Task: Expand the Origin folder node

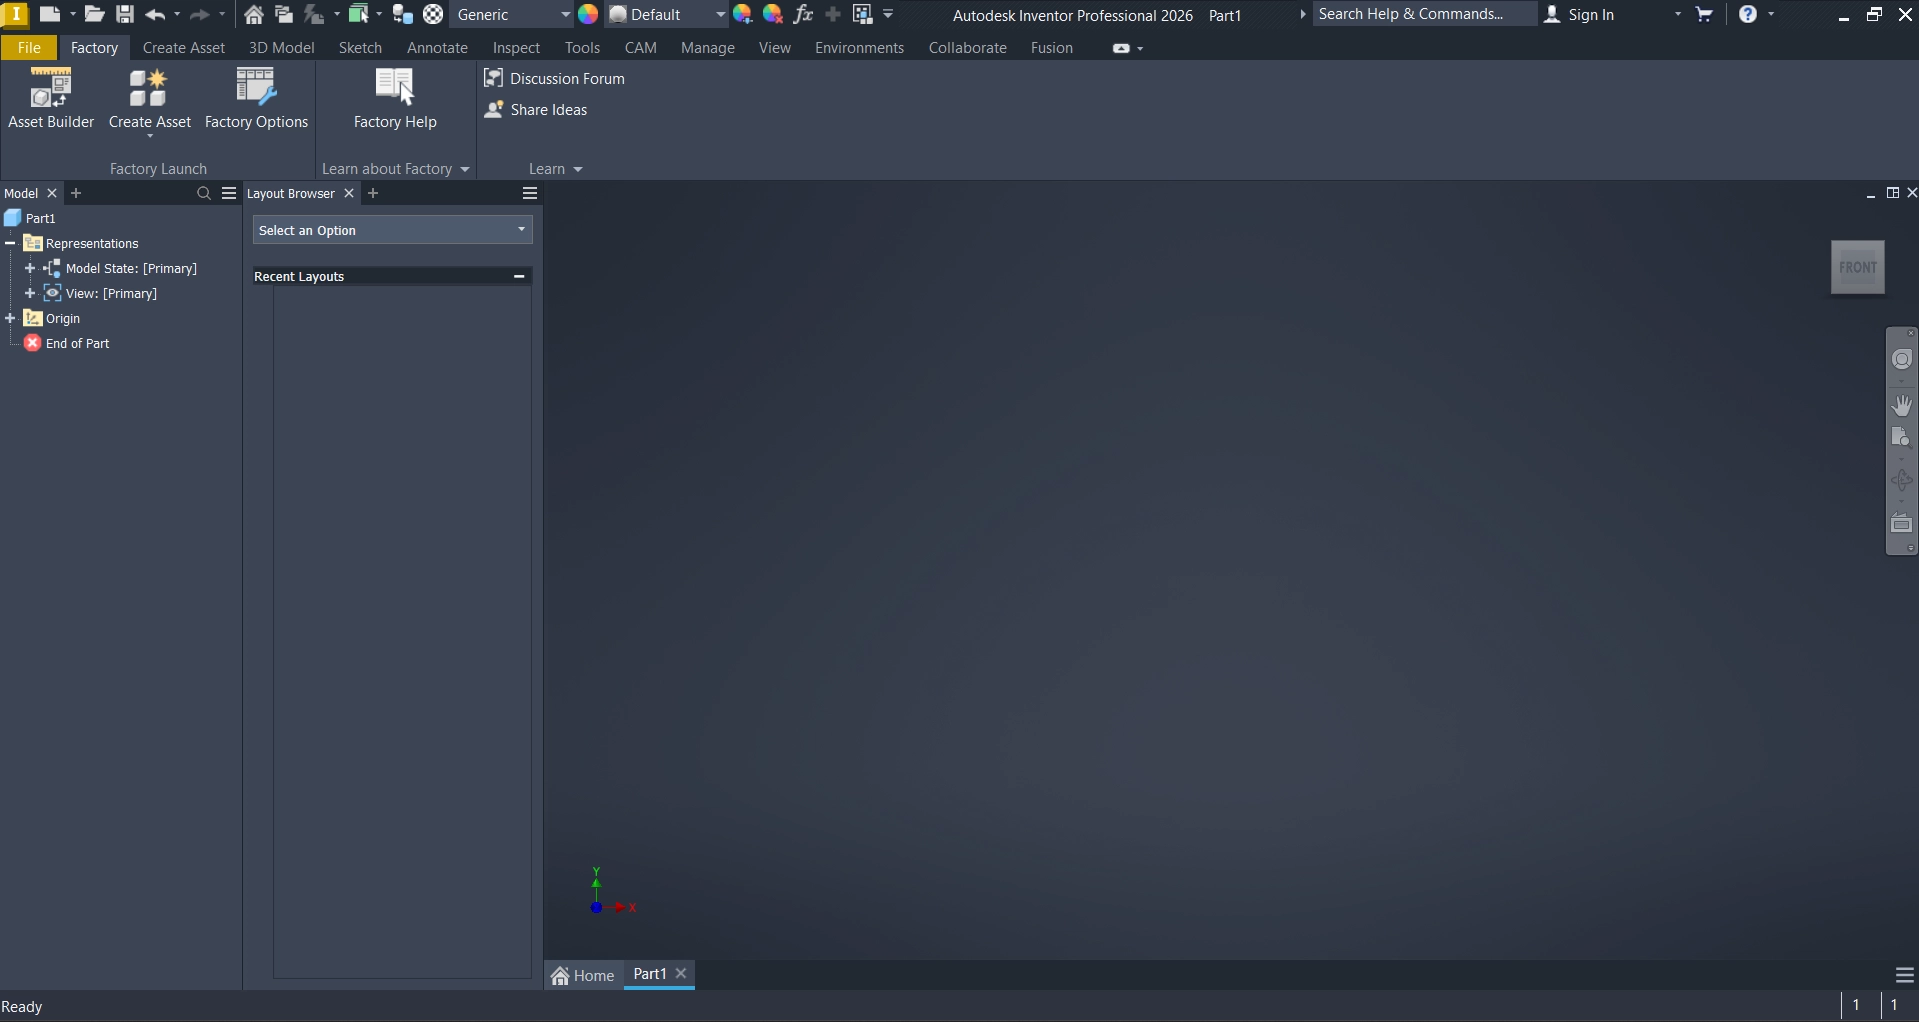Action: pyautogui.click(x=11, y=318)
